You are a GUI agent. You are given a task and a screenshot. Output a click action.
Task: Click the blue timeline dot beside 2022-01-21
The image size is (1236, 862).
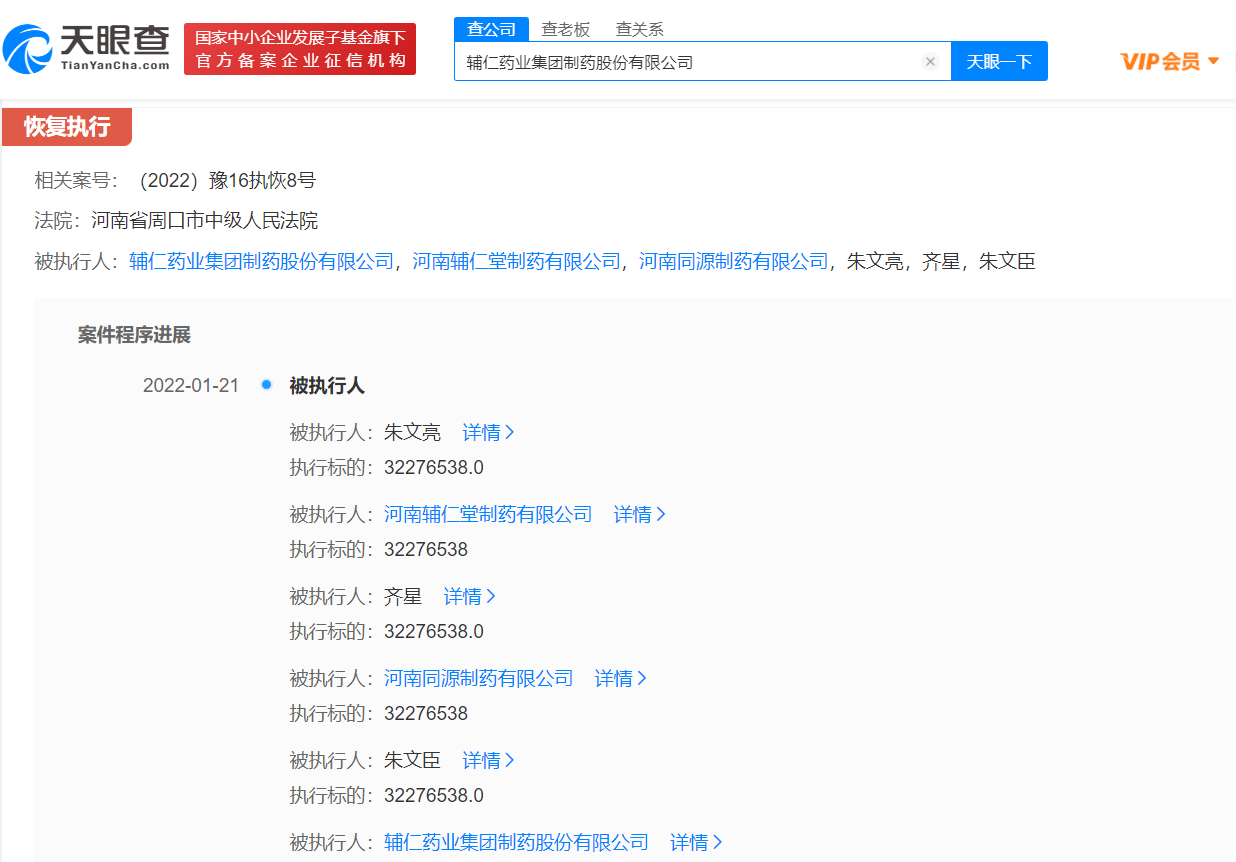[x=266, y=384]
